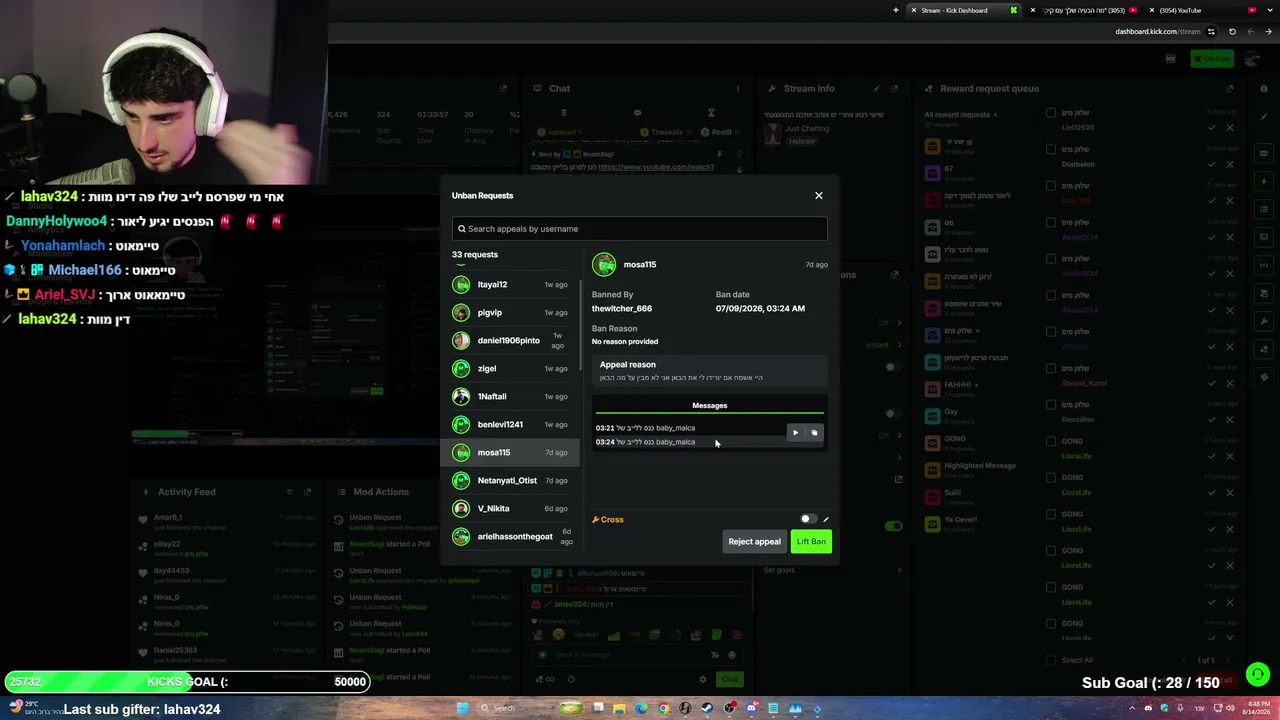Switch to the (3054) YouTube tab
This screenshot has height=720, width=1280.
click(1200, 10)
